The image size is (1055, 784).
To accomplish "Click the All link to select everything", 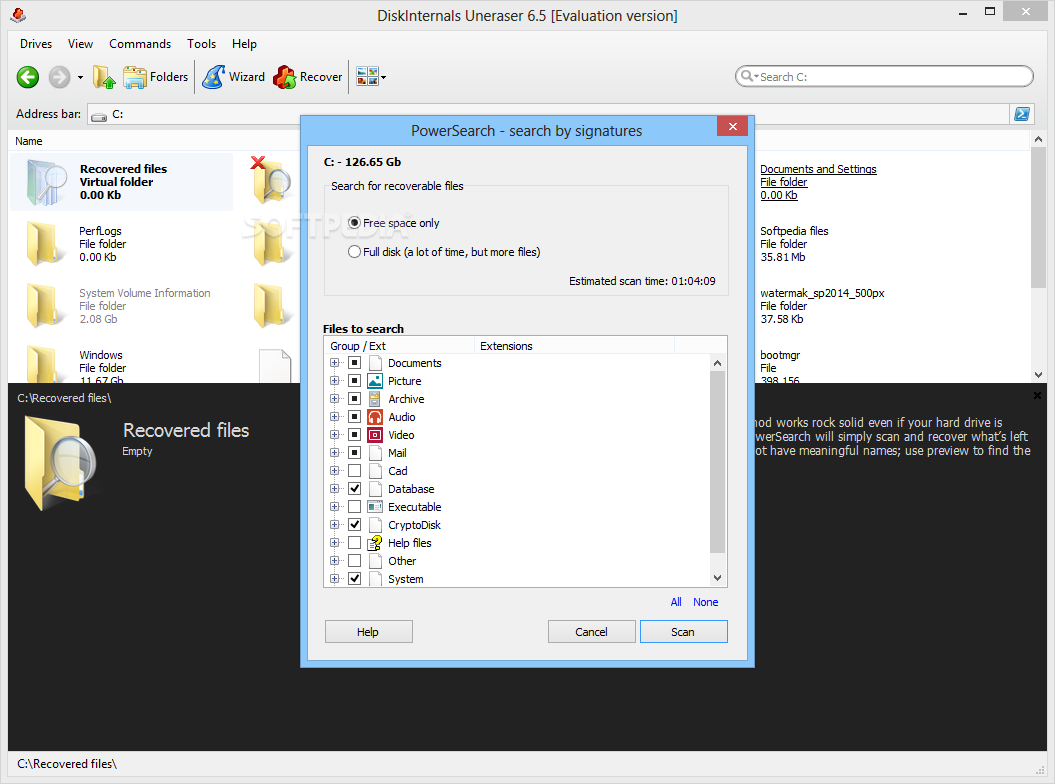I will 676,602.
